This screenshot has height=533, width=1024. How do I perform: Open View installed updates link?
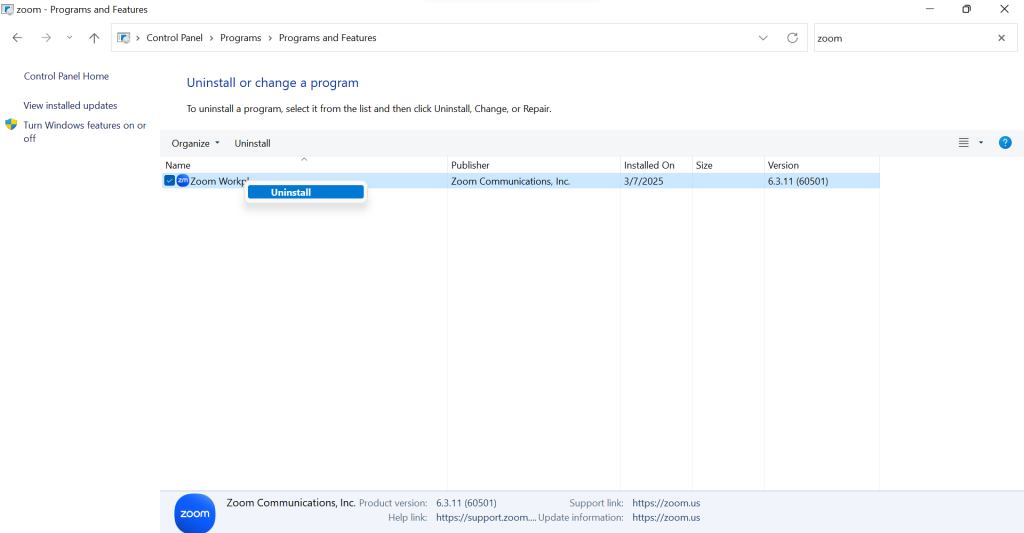pyautogui.click(x=71, y=105)
